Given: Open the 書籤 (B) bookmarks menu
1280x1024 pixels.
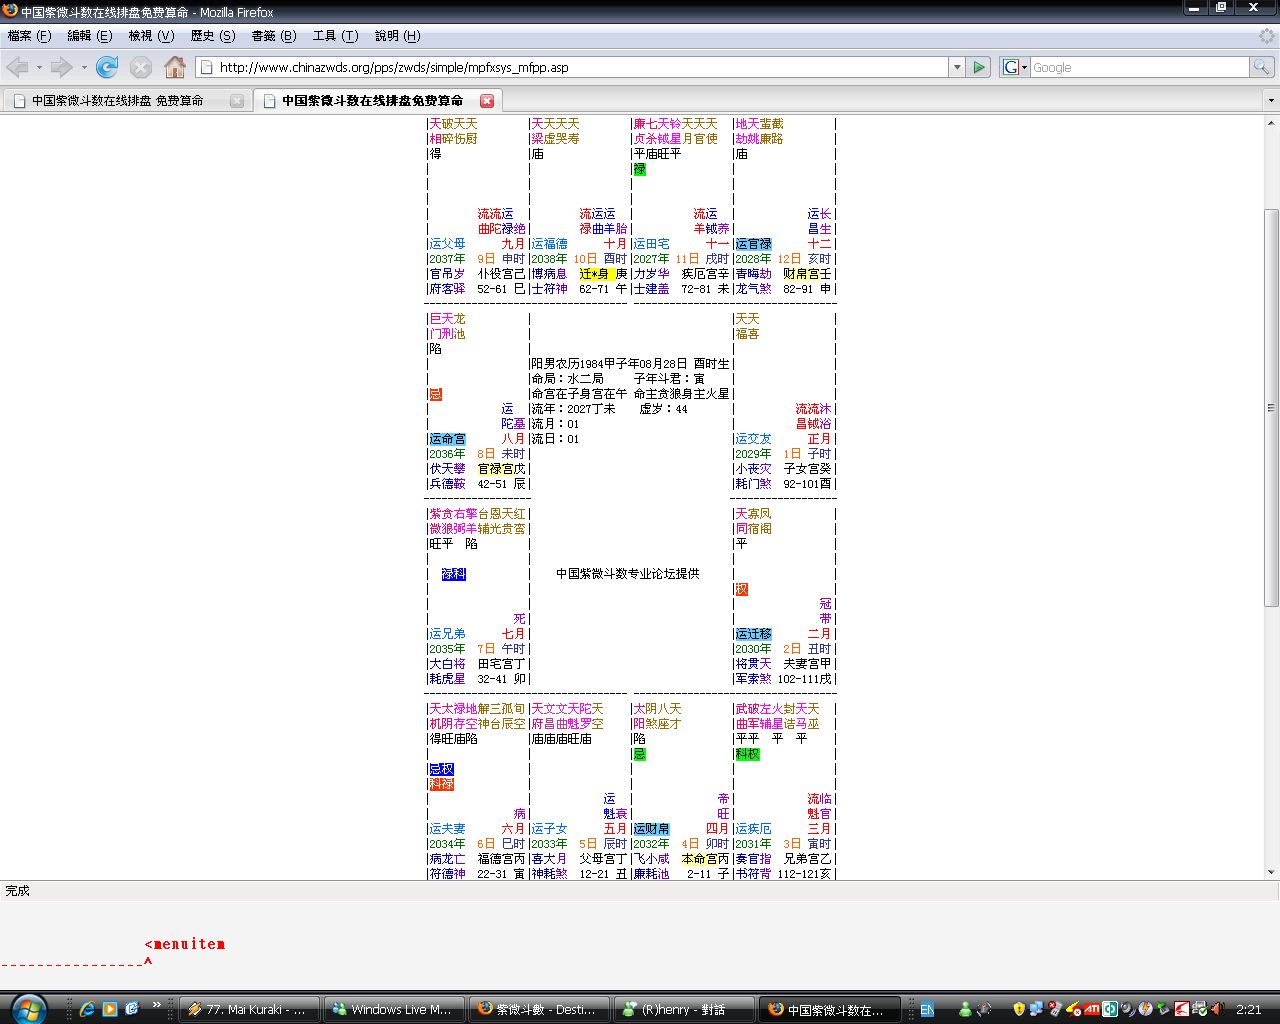Looking at the screenshot, I should [x=273, y=36].
